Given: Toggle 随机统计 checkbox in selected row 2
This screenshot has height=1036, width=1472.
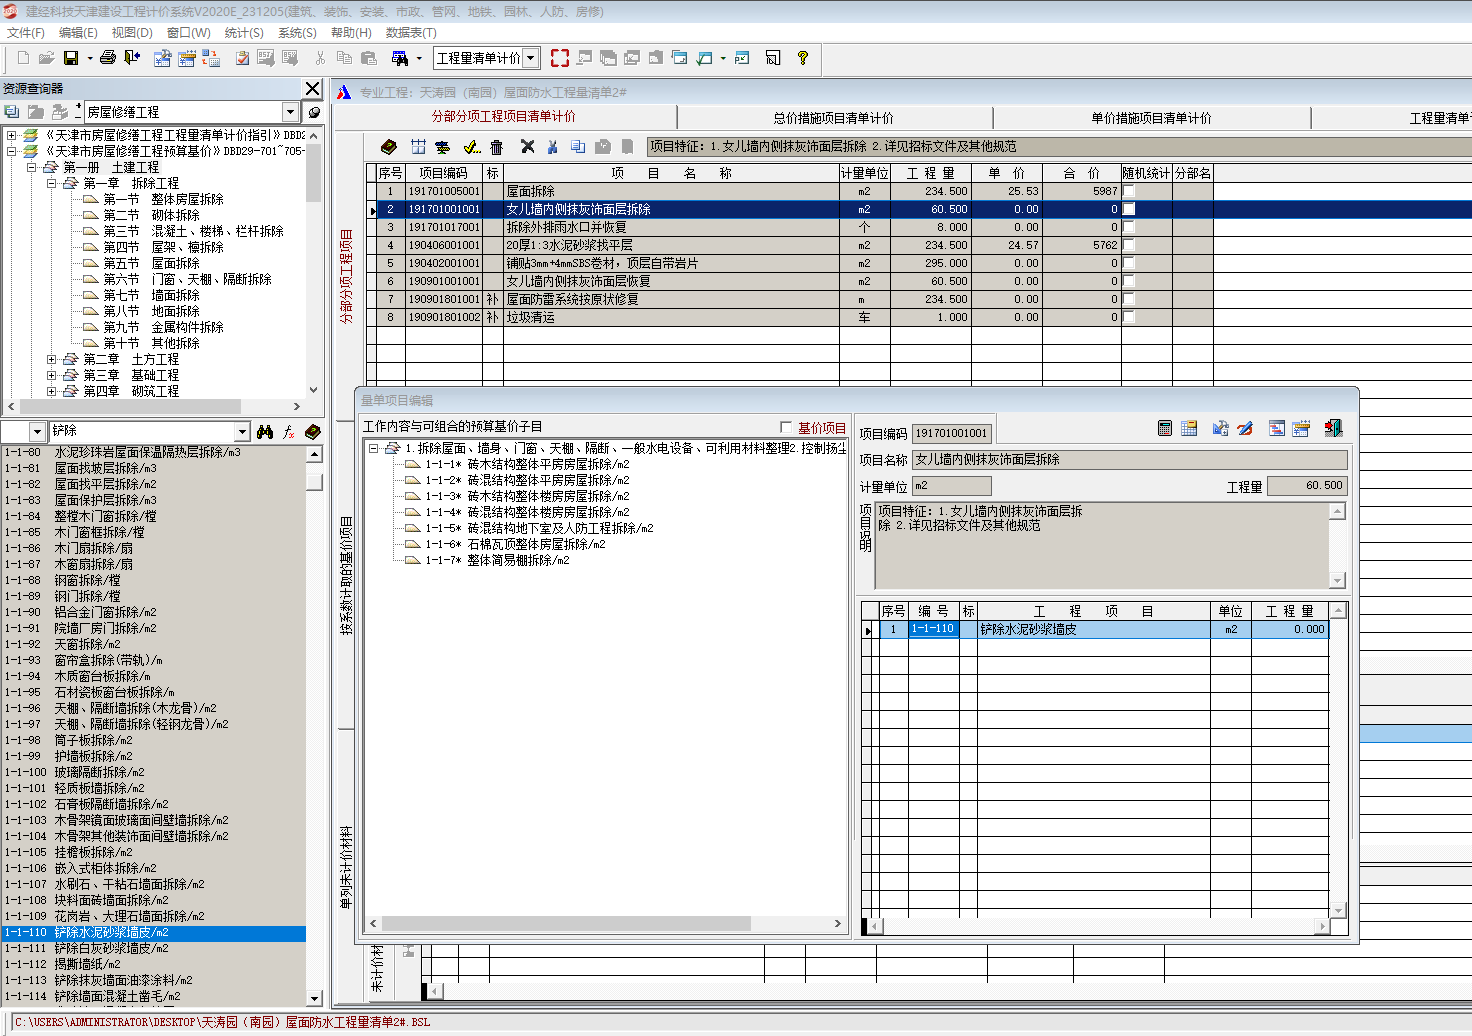Looking at the screenshot, I should (1129, 209).
